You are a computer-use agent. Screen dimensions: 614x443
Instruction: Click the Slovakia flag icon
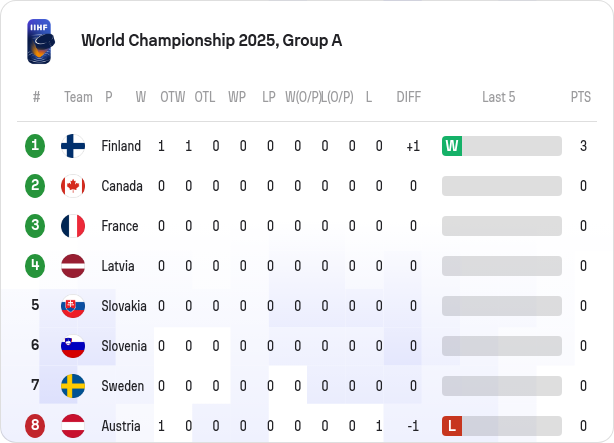point(73,306)
